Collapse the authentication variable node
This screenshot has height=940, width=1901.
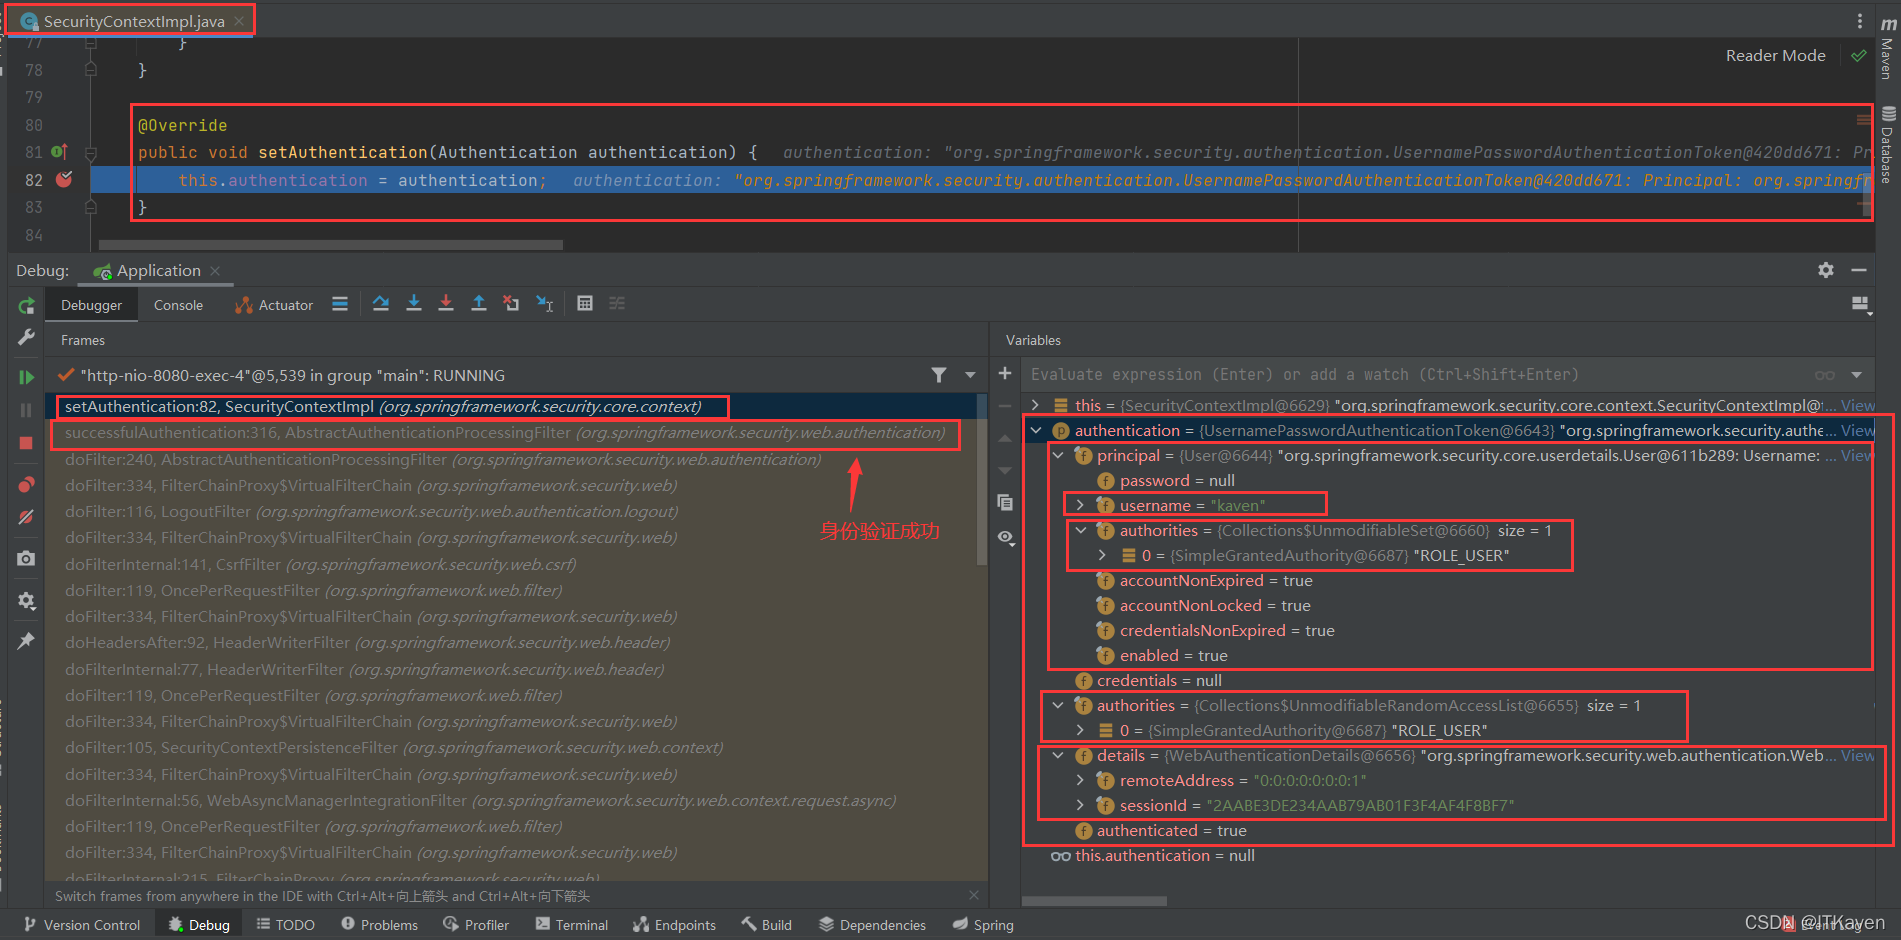point(1036,430)
